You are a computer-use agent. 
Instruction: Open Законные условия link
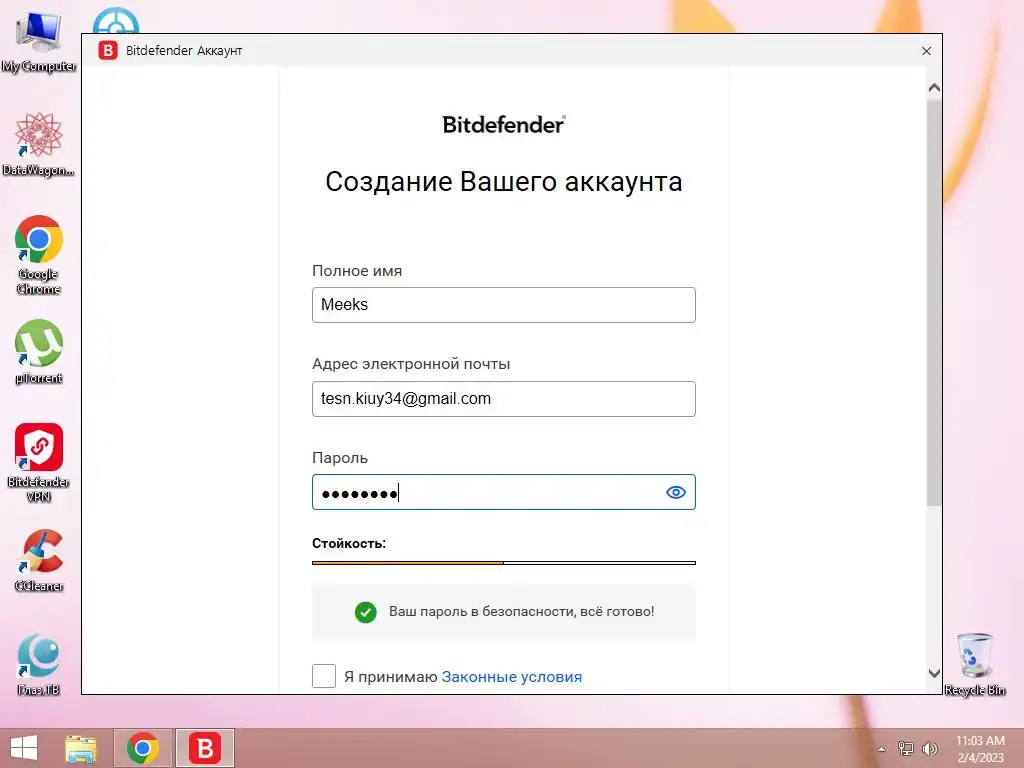click(511, 677)
